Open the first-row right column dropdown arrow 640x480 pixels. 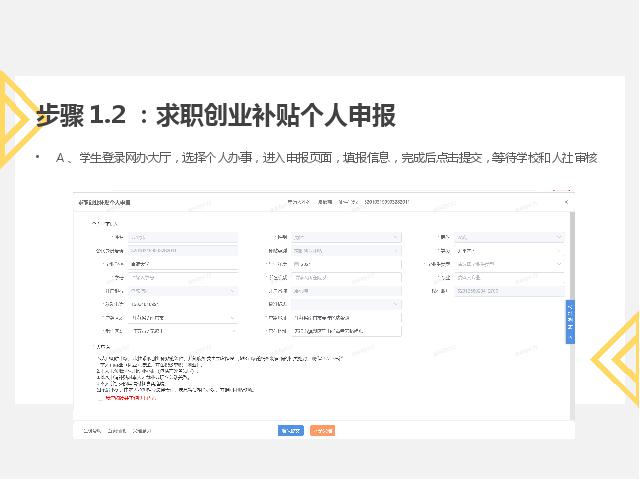pos(559,237)
